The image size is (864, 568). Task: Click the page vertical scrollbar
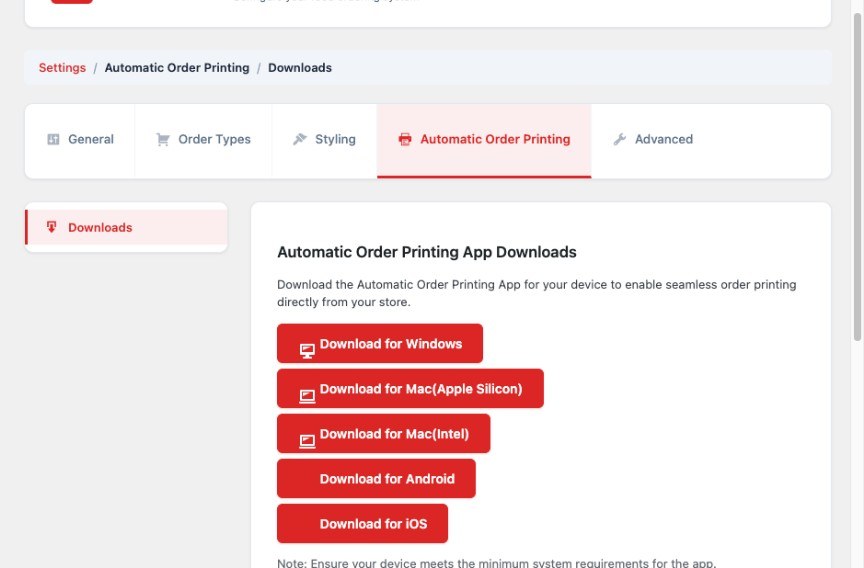pos(857,176)
